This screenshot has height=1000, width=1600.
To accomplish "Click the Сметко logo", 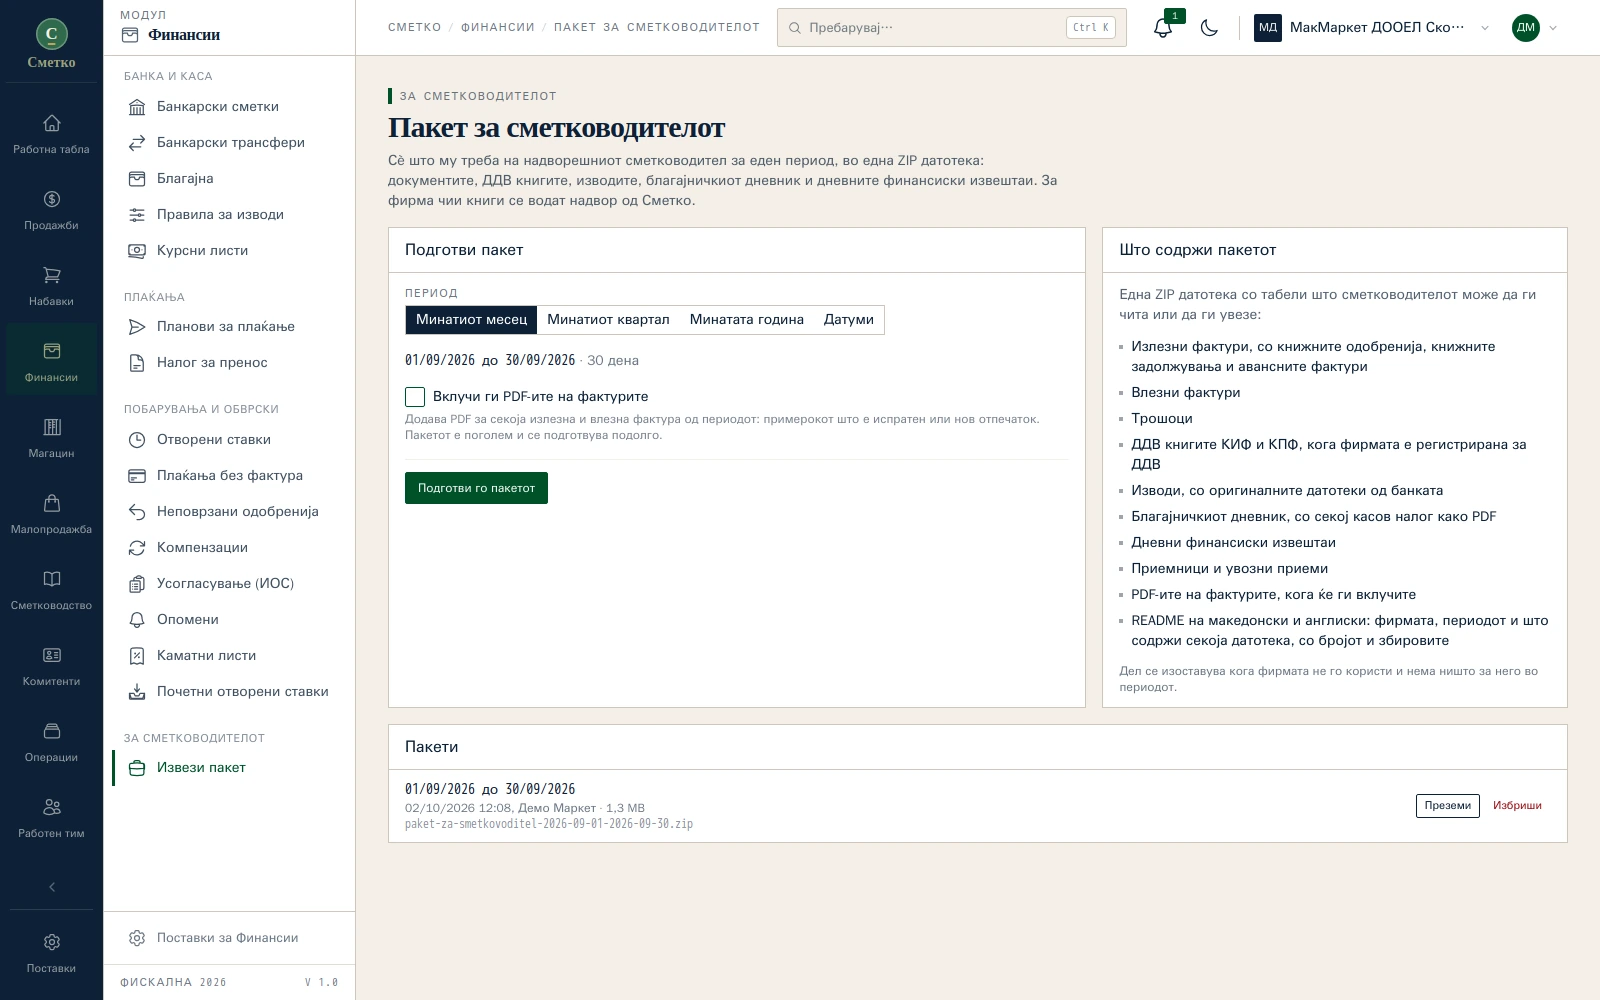I will (51, 44).
